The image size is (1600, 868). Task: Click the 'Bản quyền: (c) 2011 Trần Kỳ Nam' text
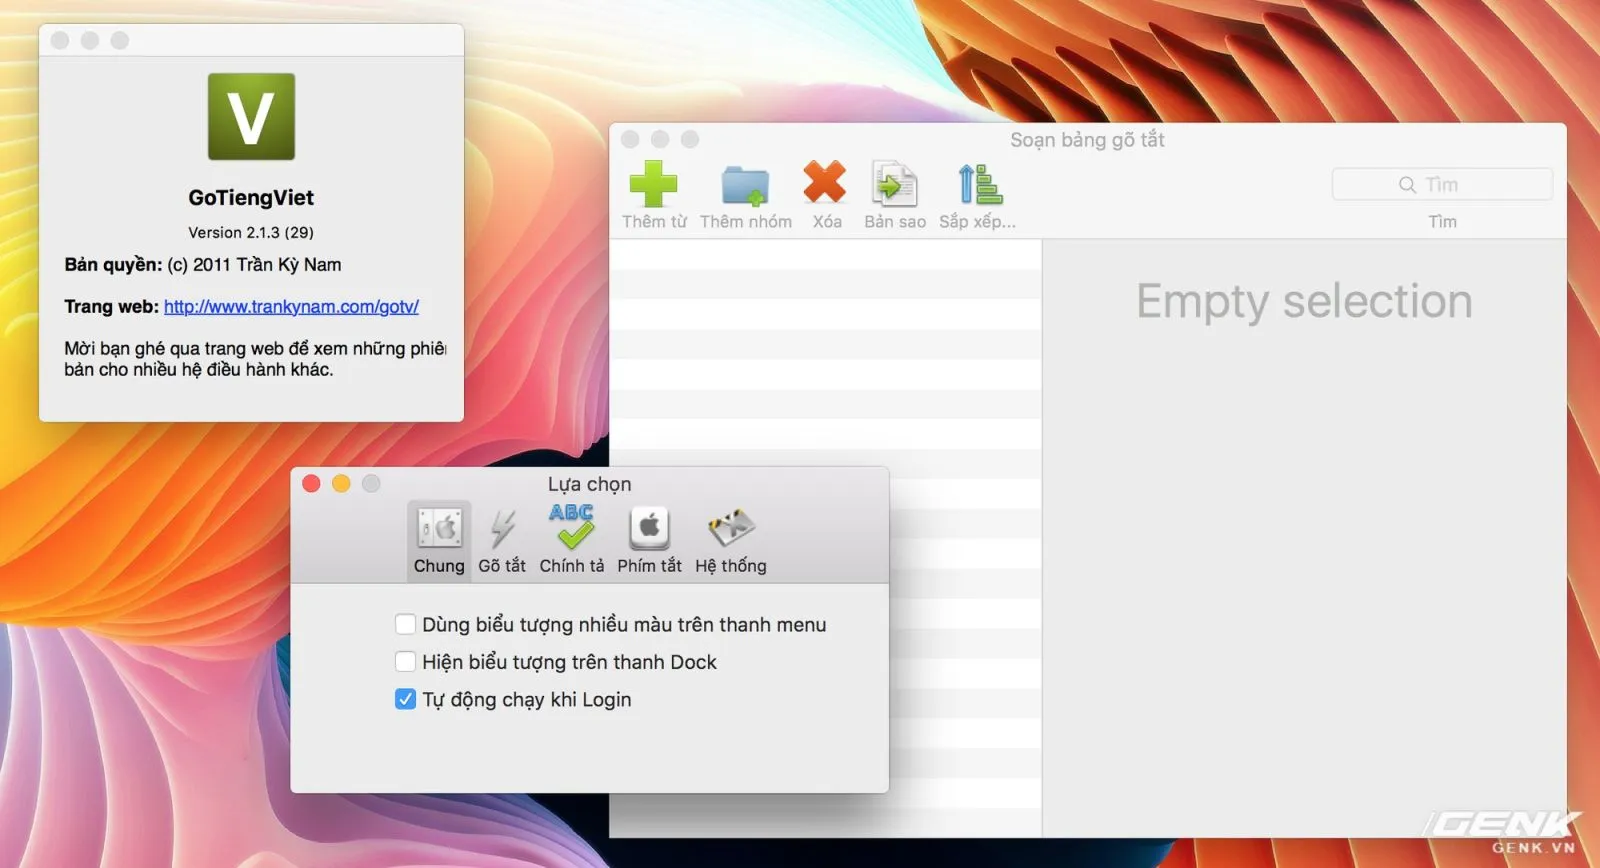click(x=203, y=265)
